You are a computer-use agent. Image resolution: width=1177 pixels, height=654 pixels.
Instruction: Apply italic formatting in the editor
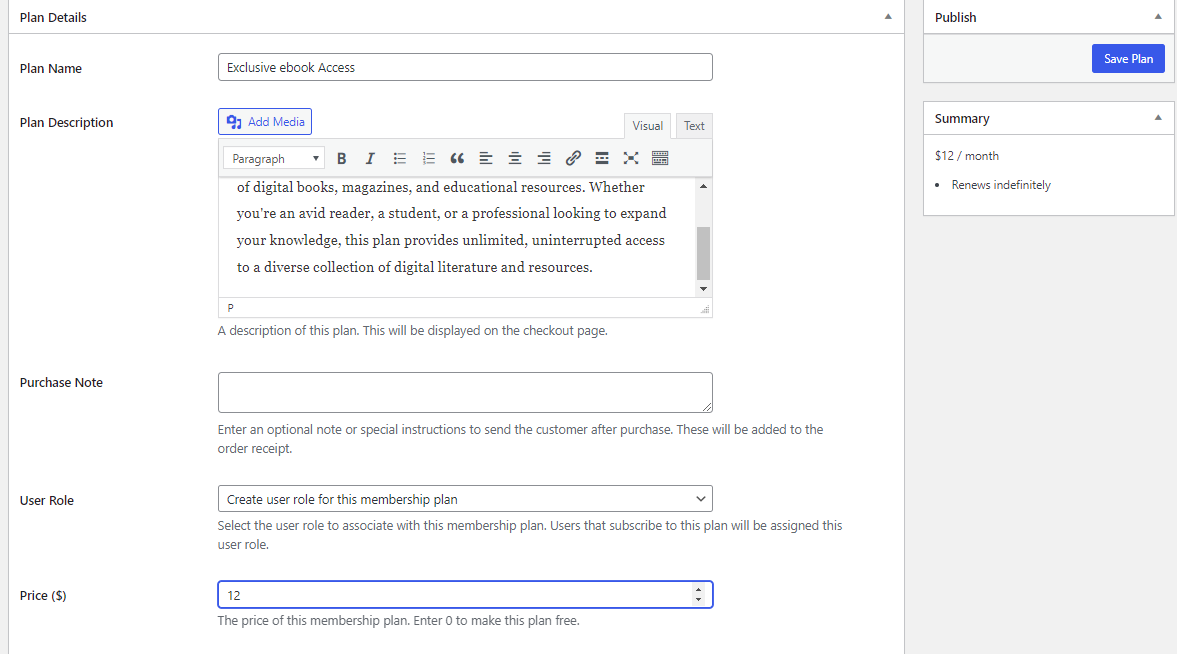coord(370,158)
